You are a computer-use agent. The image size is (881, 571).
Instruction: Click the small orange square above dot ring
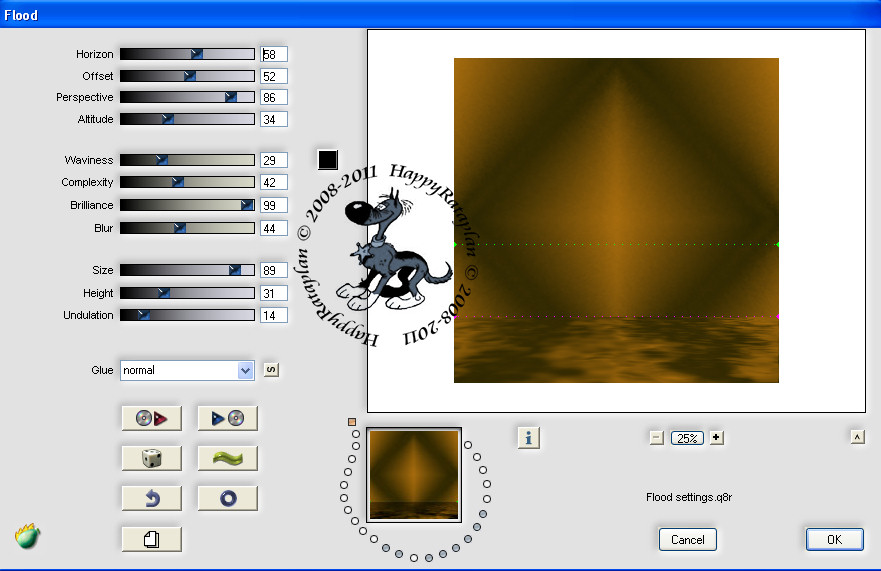(x=352, y=422)
